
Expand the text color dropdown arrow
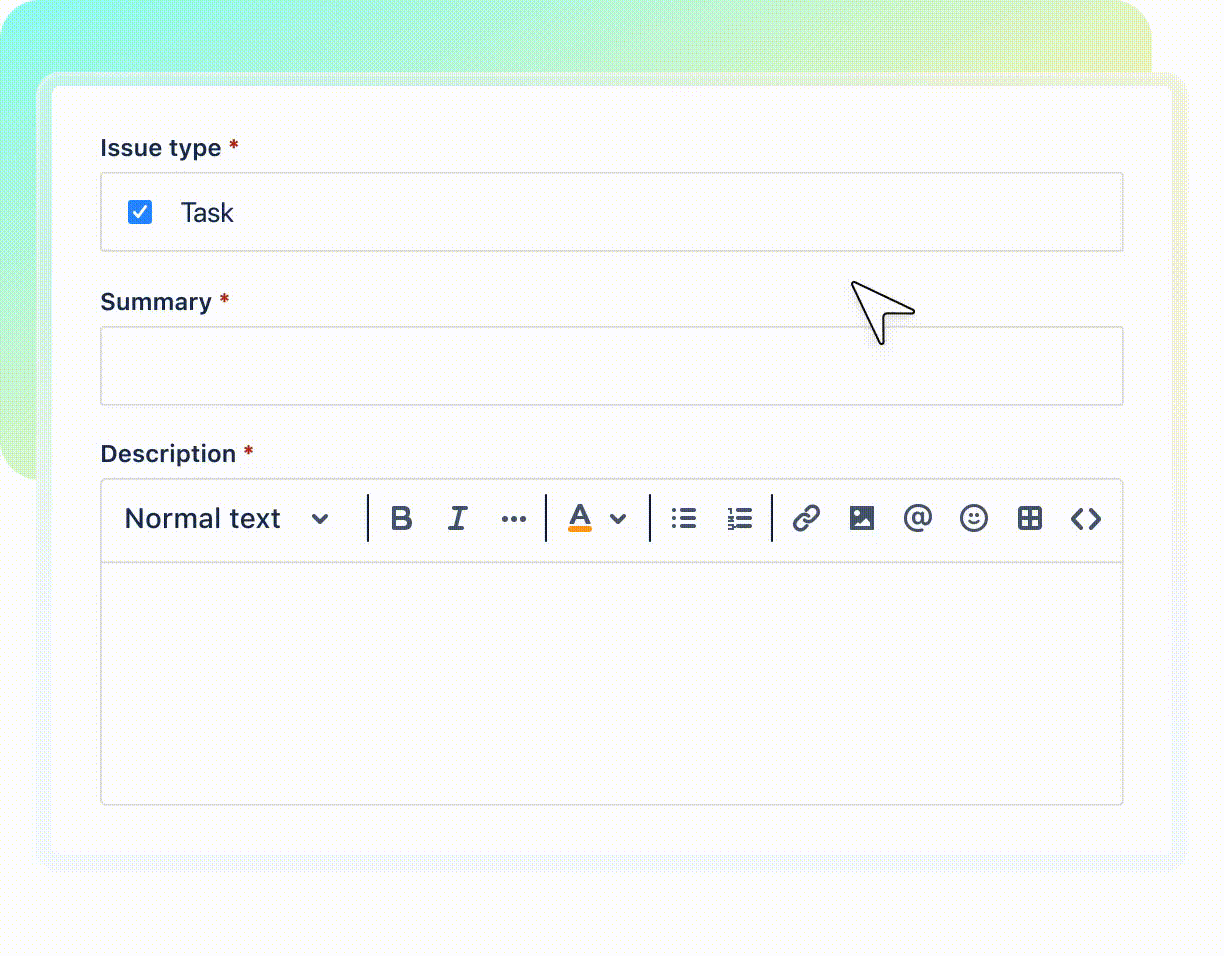point(618,519)
